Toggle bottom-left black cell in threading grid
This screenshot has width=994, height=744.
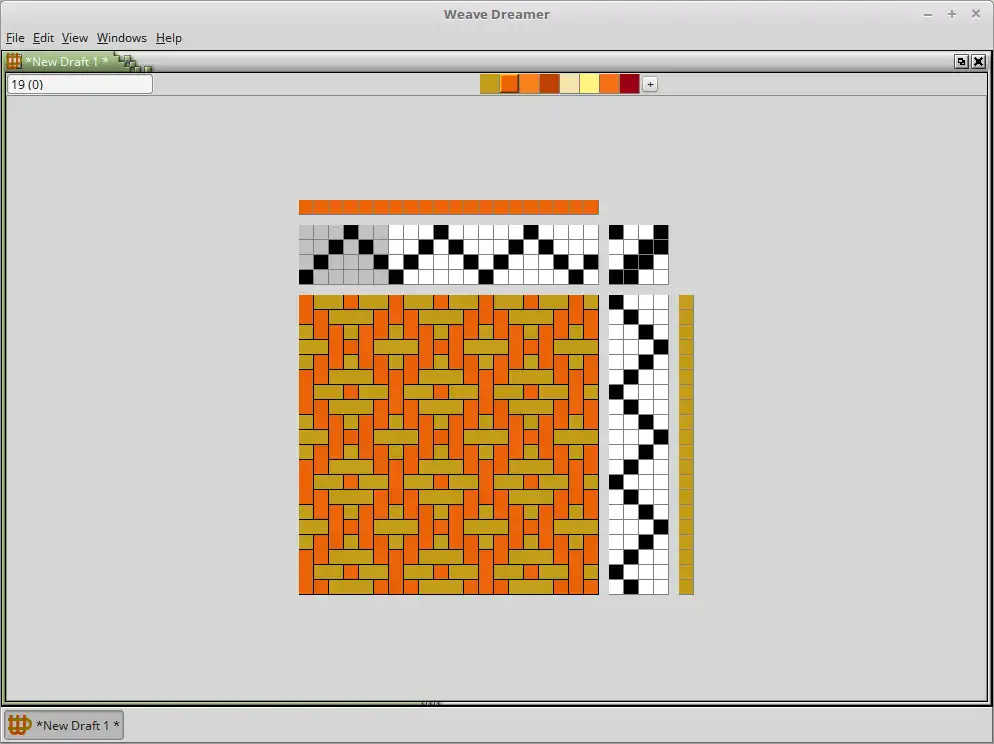[x=306, y=277]
